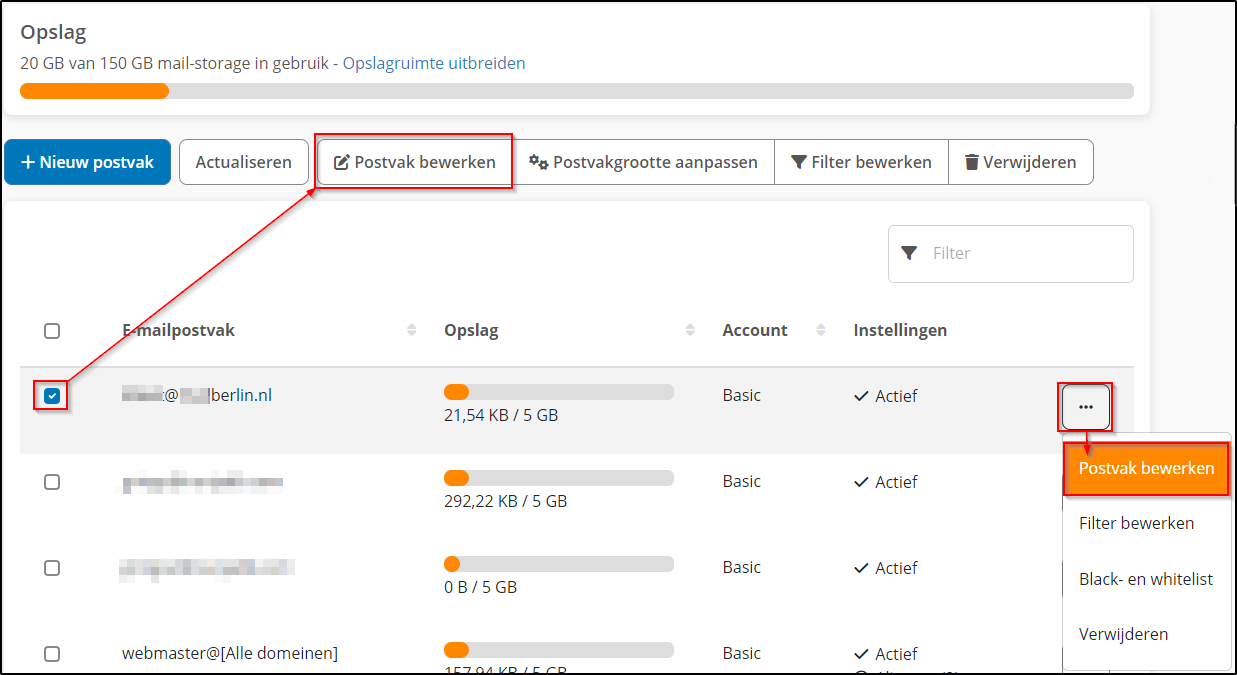Click the funnel icon on Filter bewerken button
Screen dimensions: 1237x675
pyautogui.click(x=800, y=161)
